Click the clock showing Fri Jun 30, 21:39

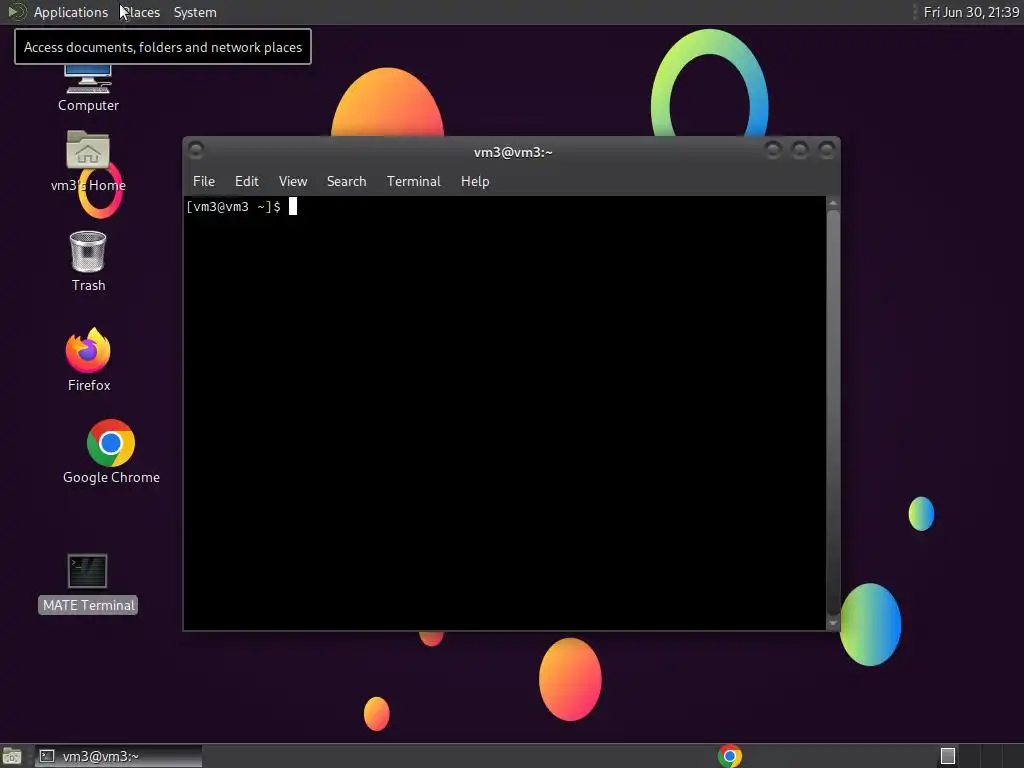pyautogui.click(x=971, y=12)
